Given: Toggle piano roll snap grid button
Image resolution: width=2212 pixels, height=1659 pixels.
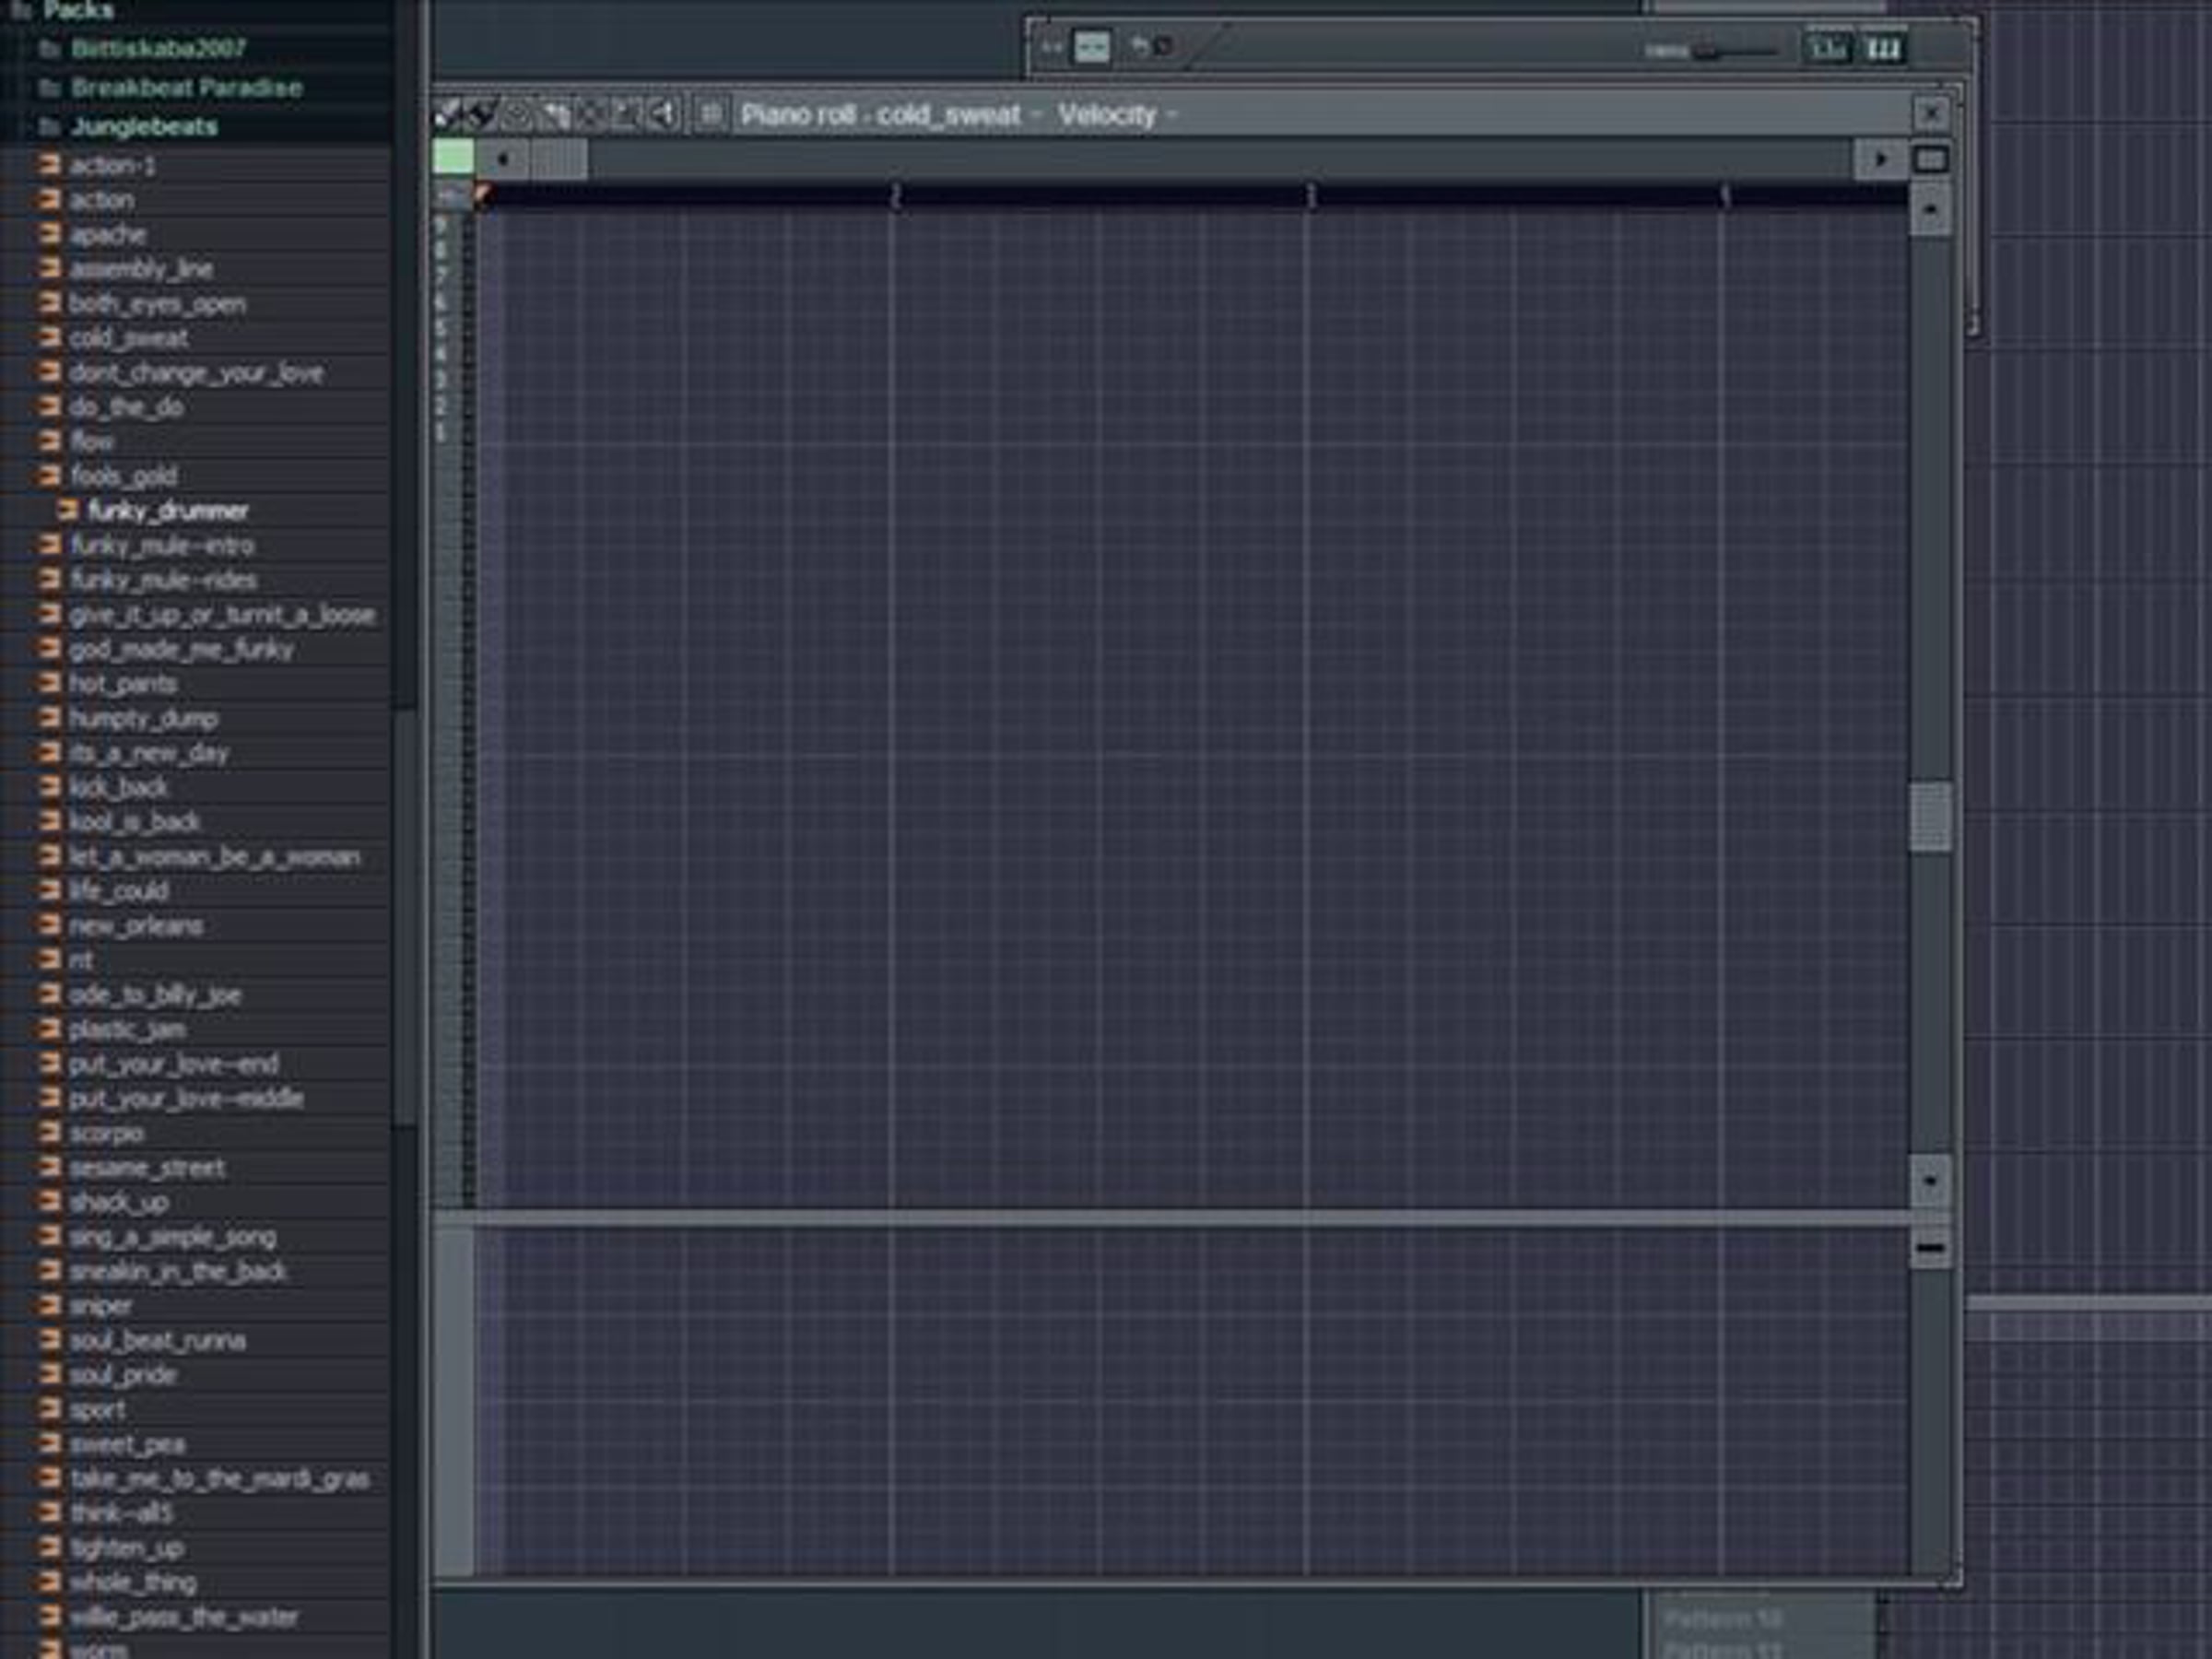Looking at the screenshot, I should coord(709,115).
